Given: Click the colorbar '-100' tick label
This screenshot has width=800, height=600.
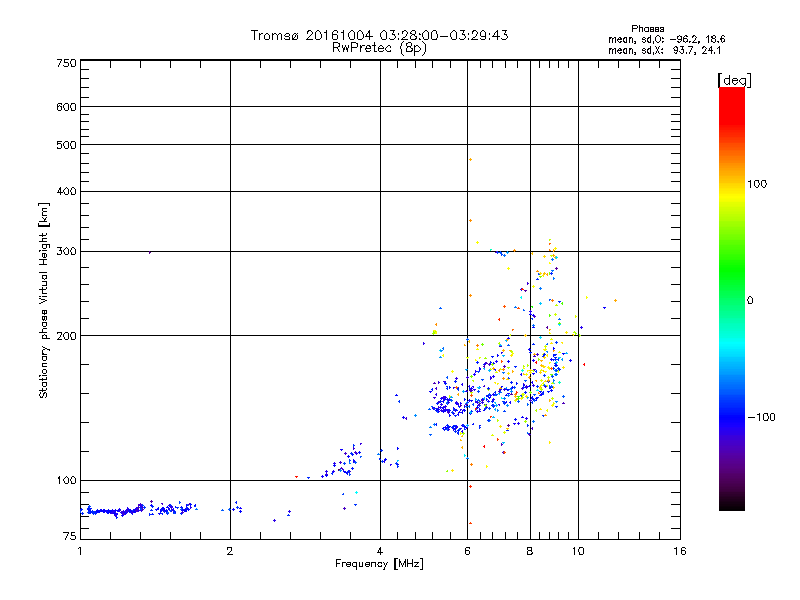Looking at the screenshot, I should point(761,417).
